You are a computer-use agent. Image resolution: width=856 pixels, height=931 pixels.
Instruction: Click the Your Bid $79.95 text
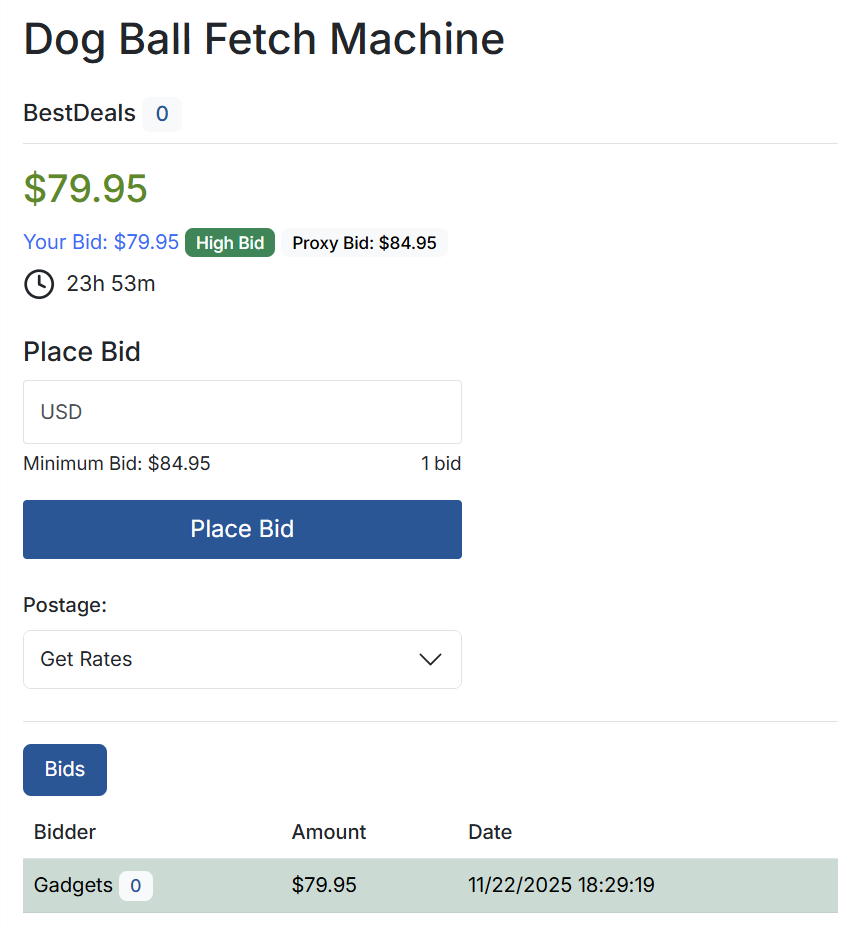[x=101, y=242]
